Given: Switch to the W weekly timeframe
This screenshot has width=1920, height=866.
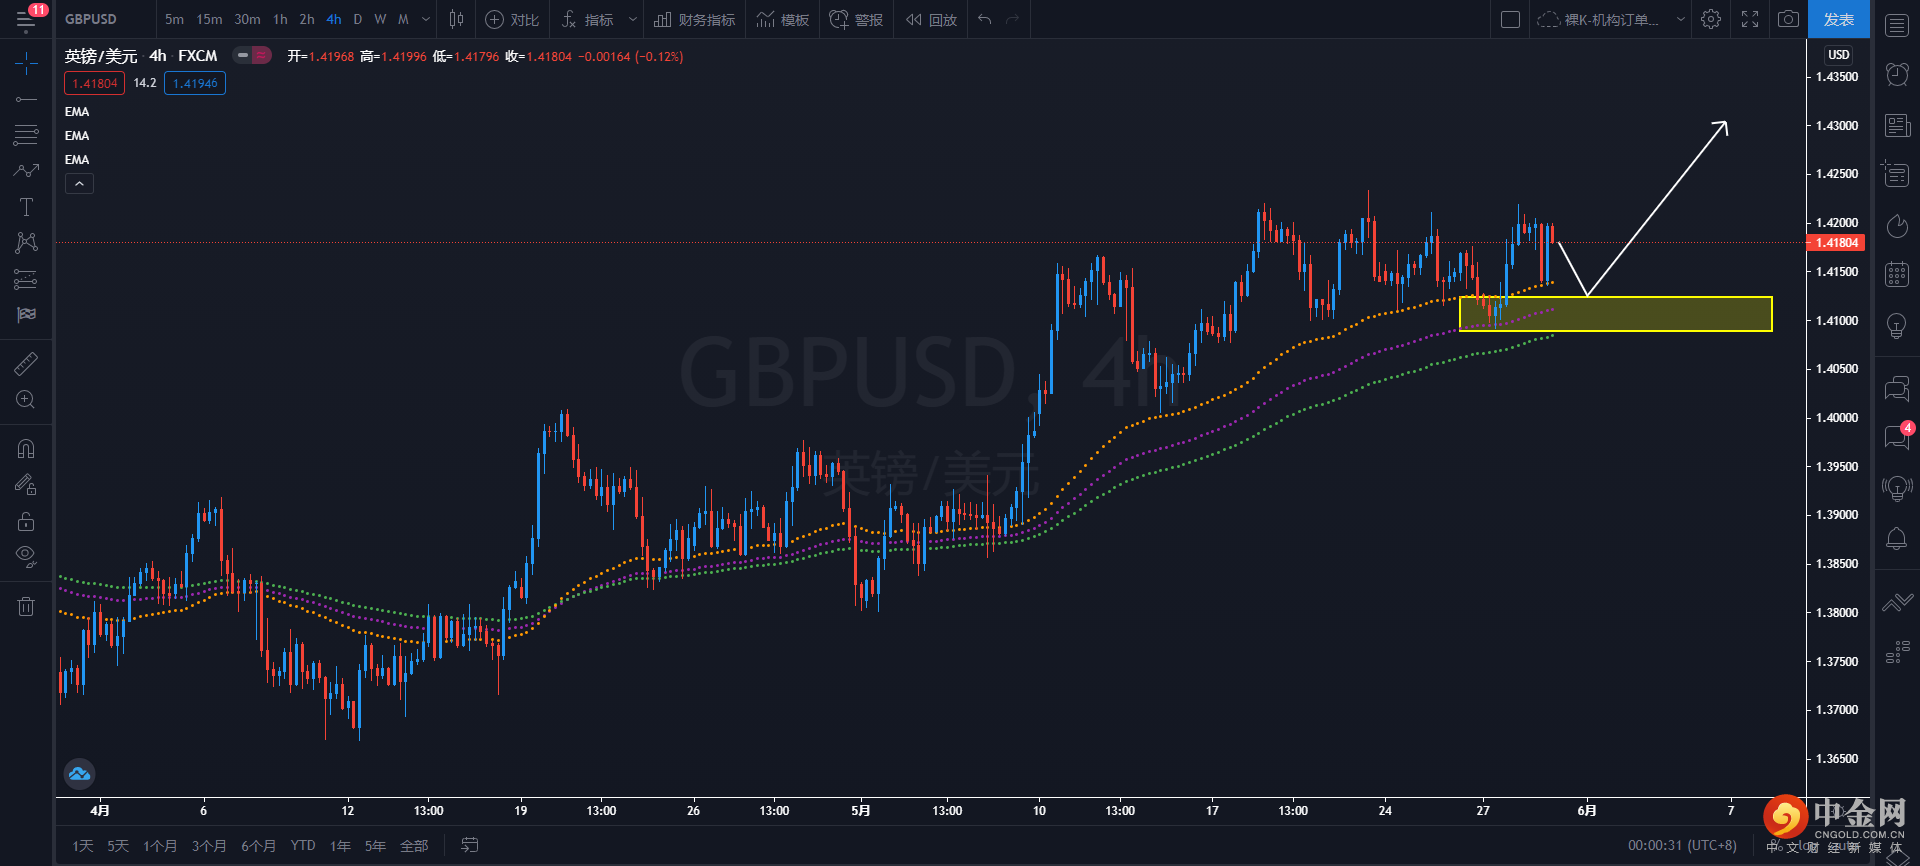Looking at the screenshot, I should 380,19.
